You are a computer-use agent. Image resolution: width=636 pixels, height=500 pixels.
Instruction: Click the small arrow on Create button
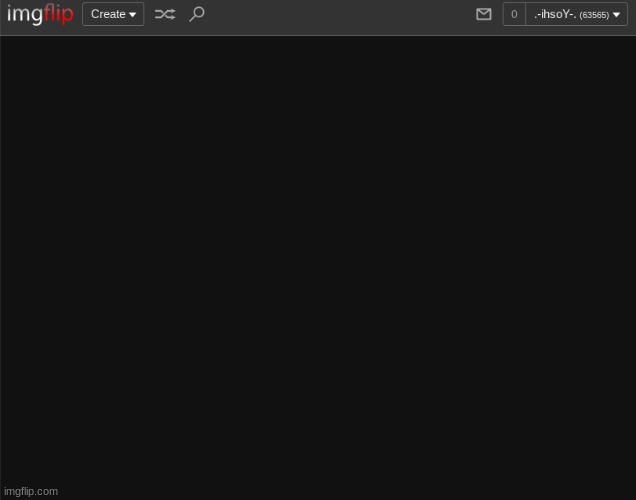[133, 15]
